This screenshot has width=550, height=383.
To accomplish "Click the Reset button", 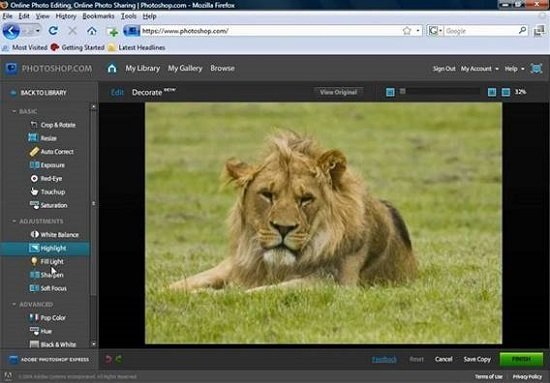I will (416, 359).
